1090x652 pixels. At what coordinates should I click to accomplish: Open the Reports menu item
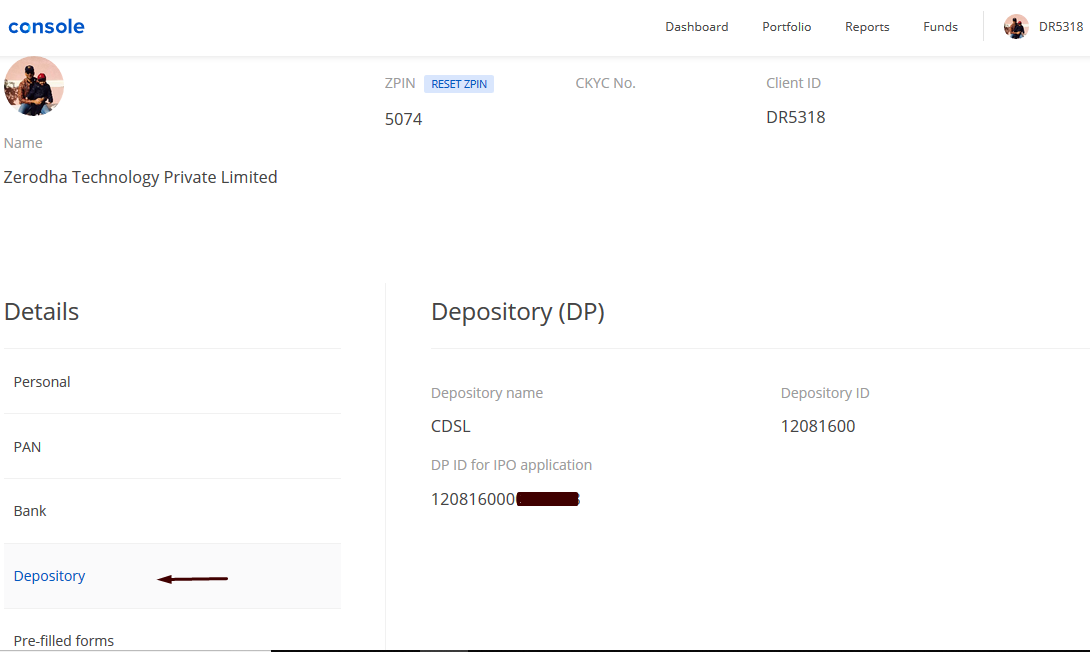click(867, 26)
